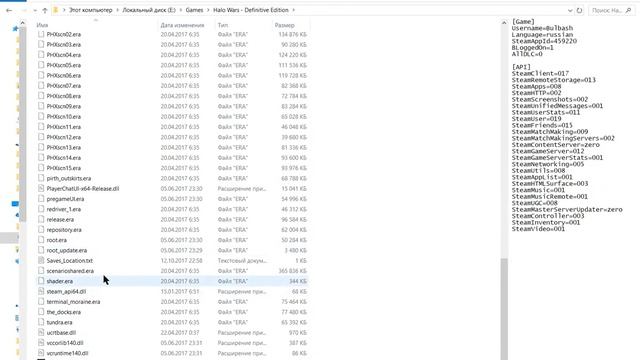Expand address bar history dropdown
This screenshot has height=360, width=640.
[570, 10]
